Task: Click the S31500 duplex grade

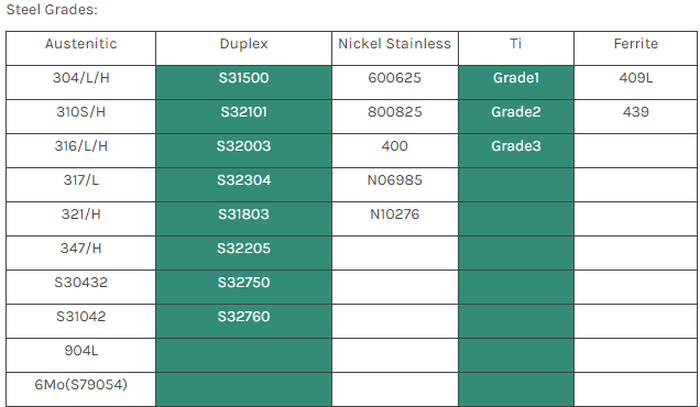Action: [x=244, y=78]
